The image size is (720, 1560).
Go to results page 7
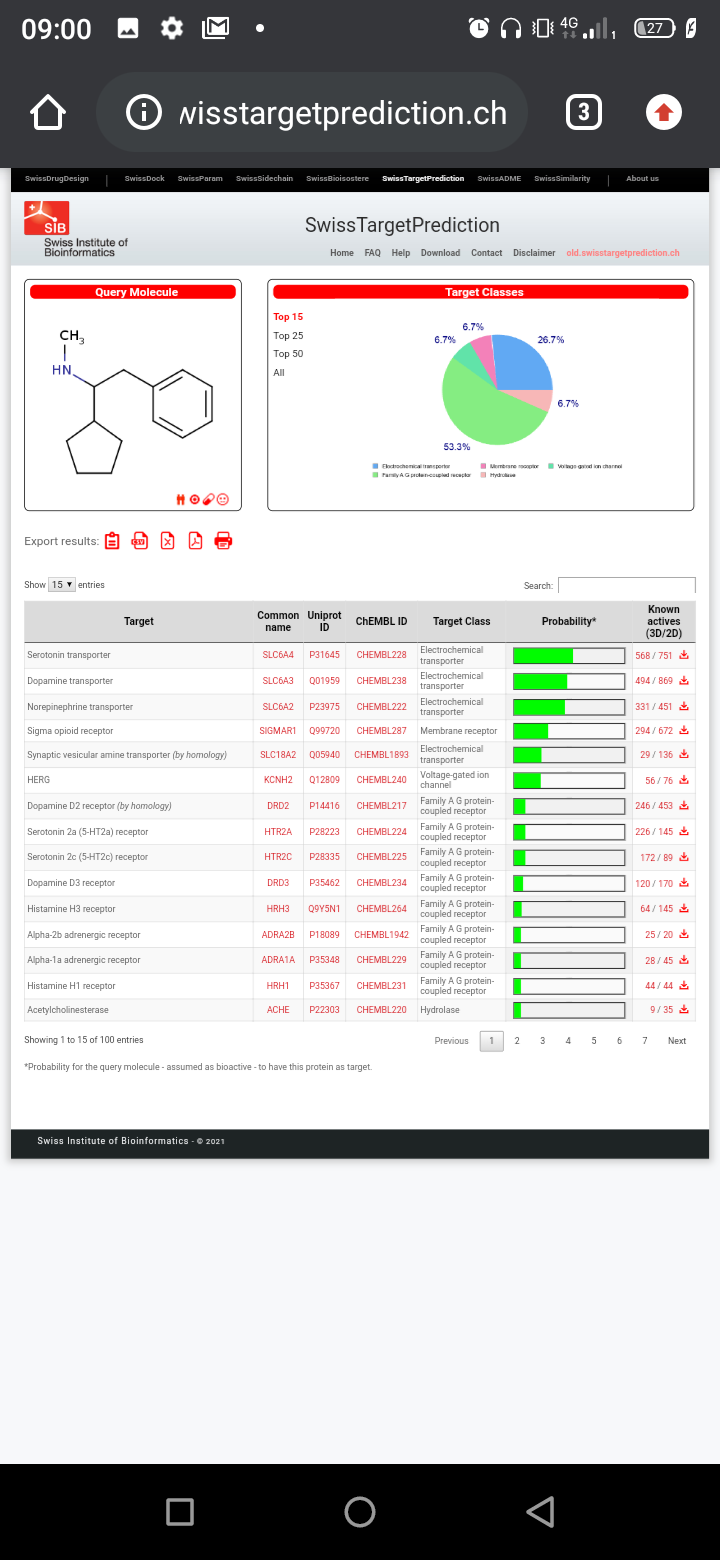click(x=645, y=1041)
